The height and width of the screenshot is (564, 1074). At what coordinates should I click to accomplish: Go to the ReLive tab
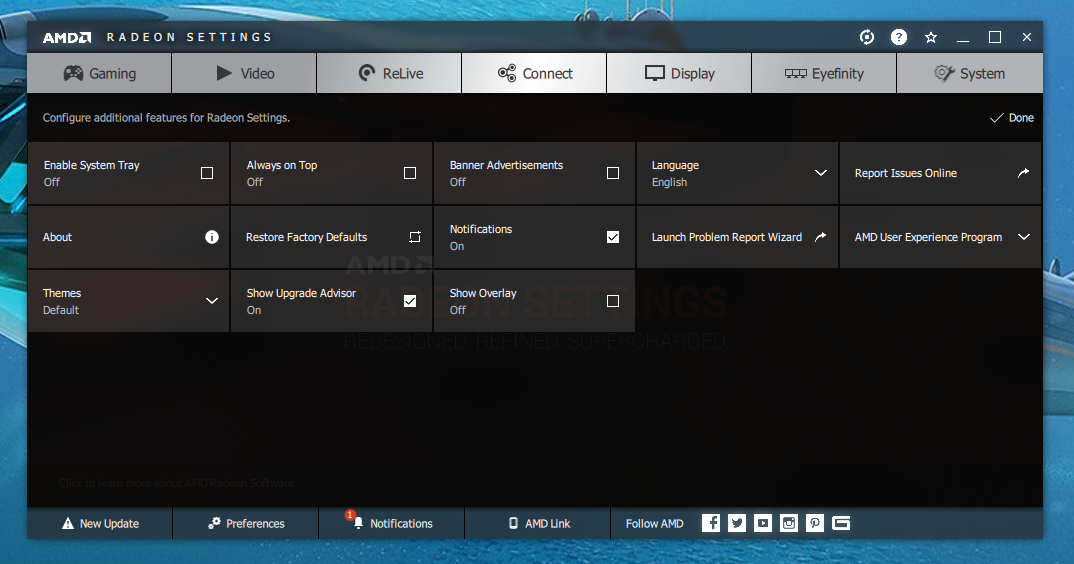[x=389, y=73]
